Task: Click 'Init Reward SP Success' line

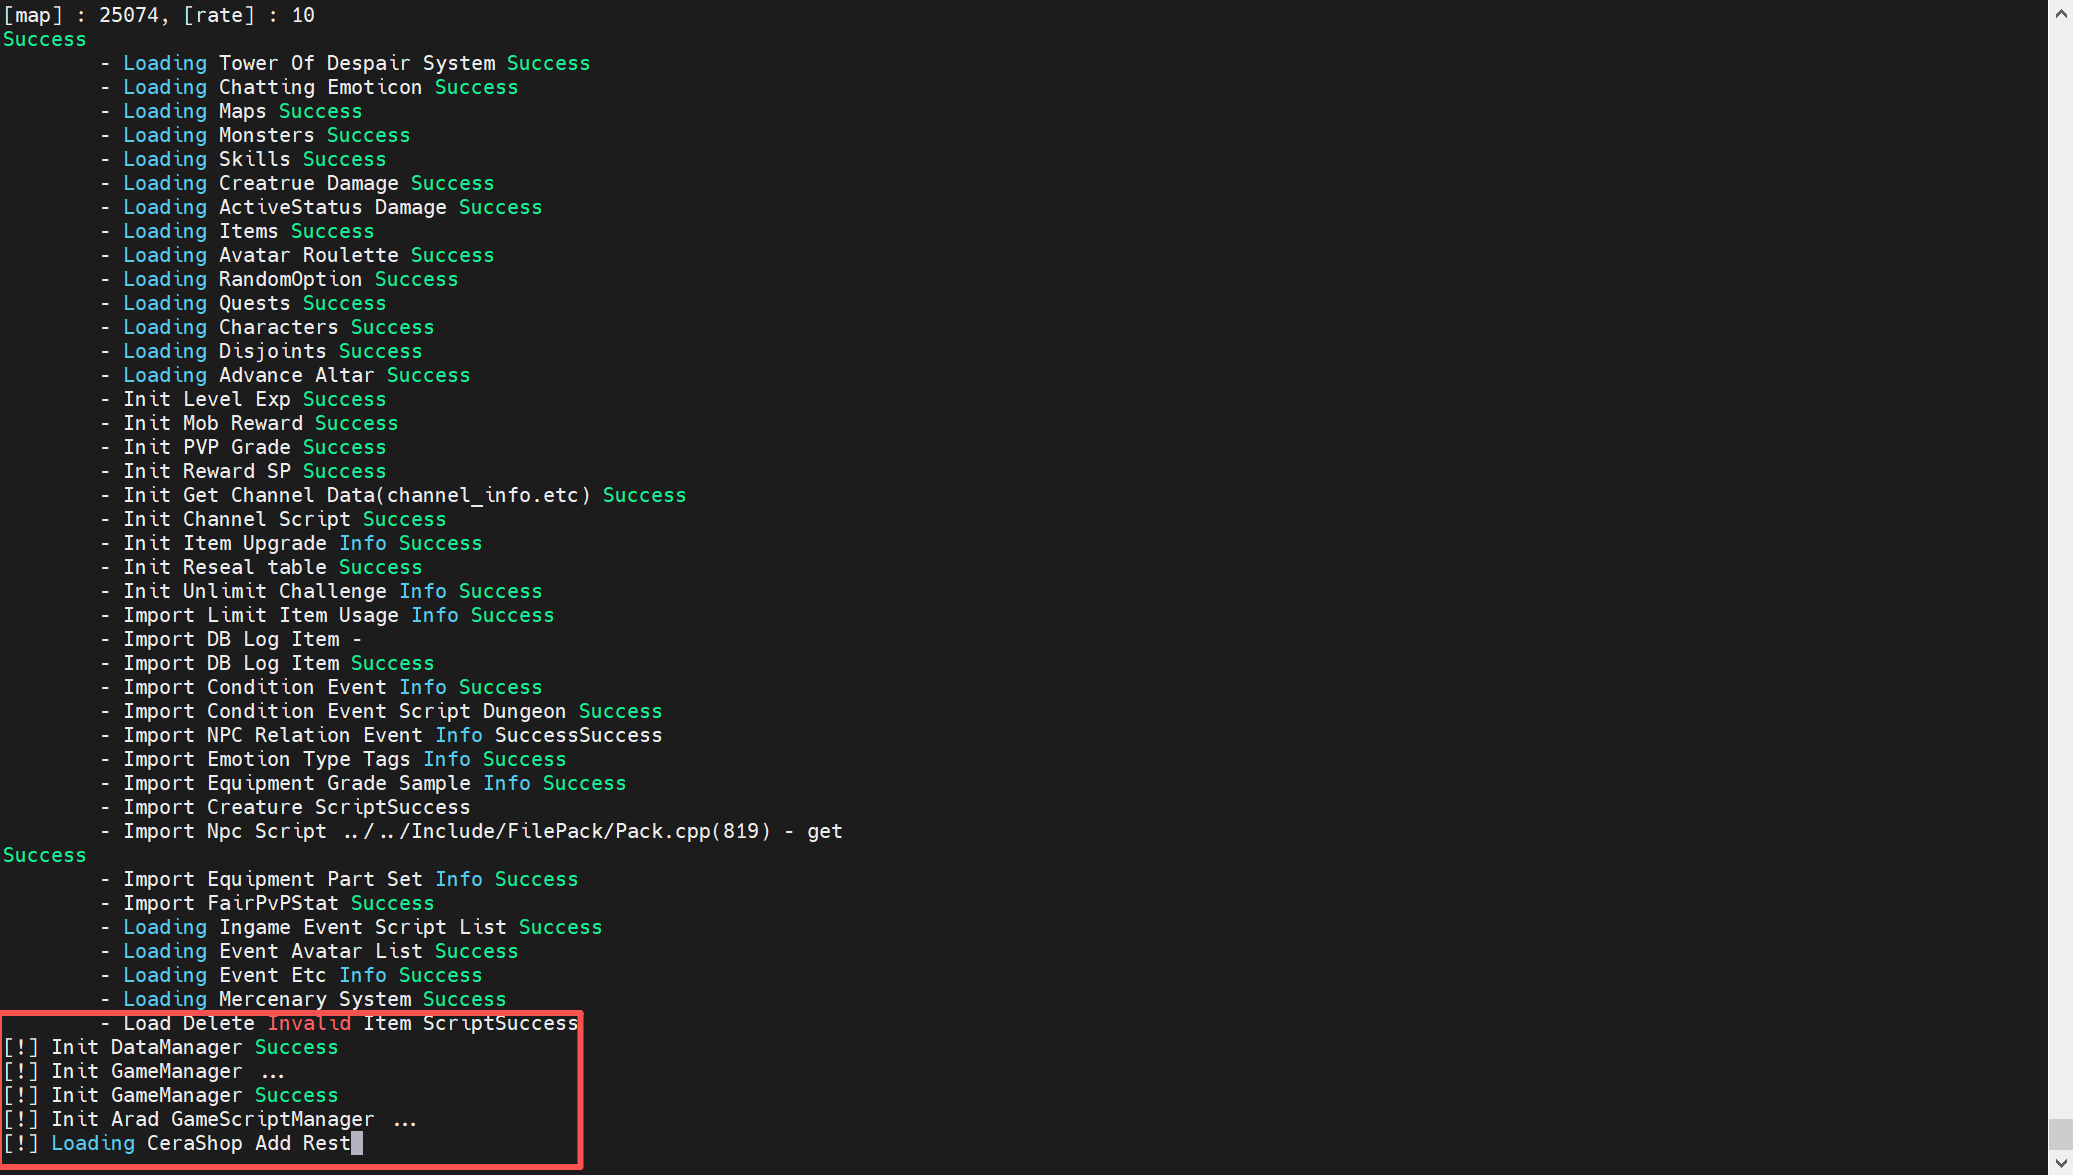Action: pyautogui.click(x=243, y=471)
